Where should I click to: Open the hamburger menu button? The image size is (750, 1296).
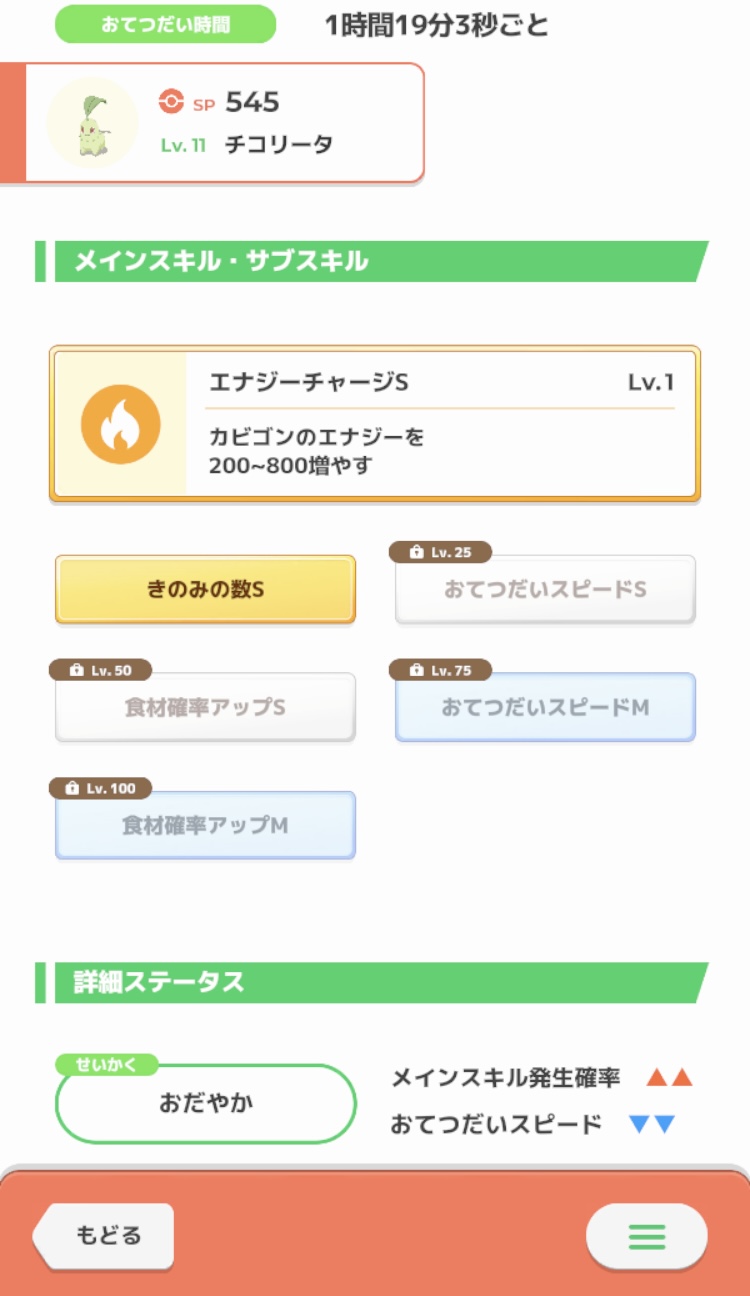(646, 1236)
